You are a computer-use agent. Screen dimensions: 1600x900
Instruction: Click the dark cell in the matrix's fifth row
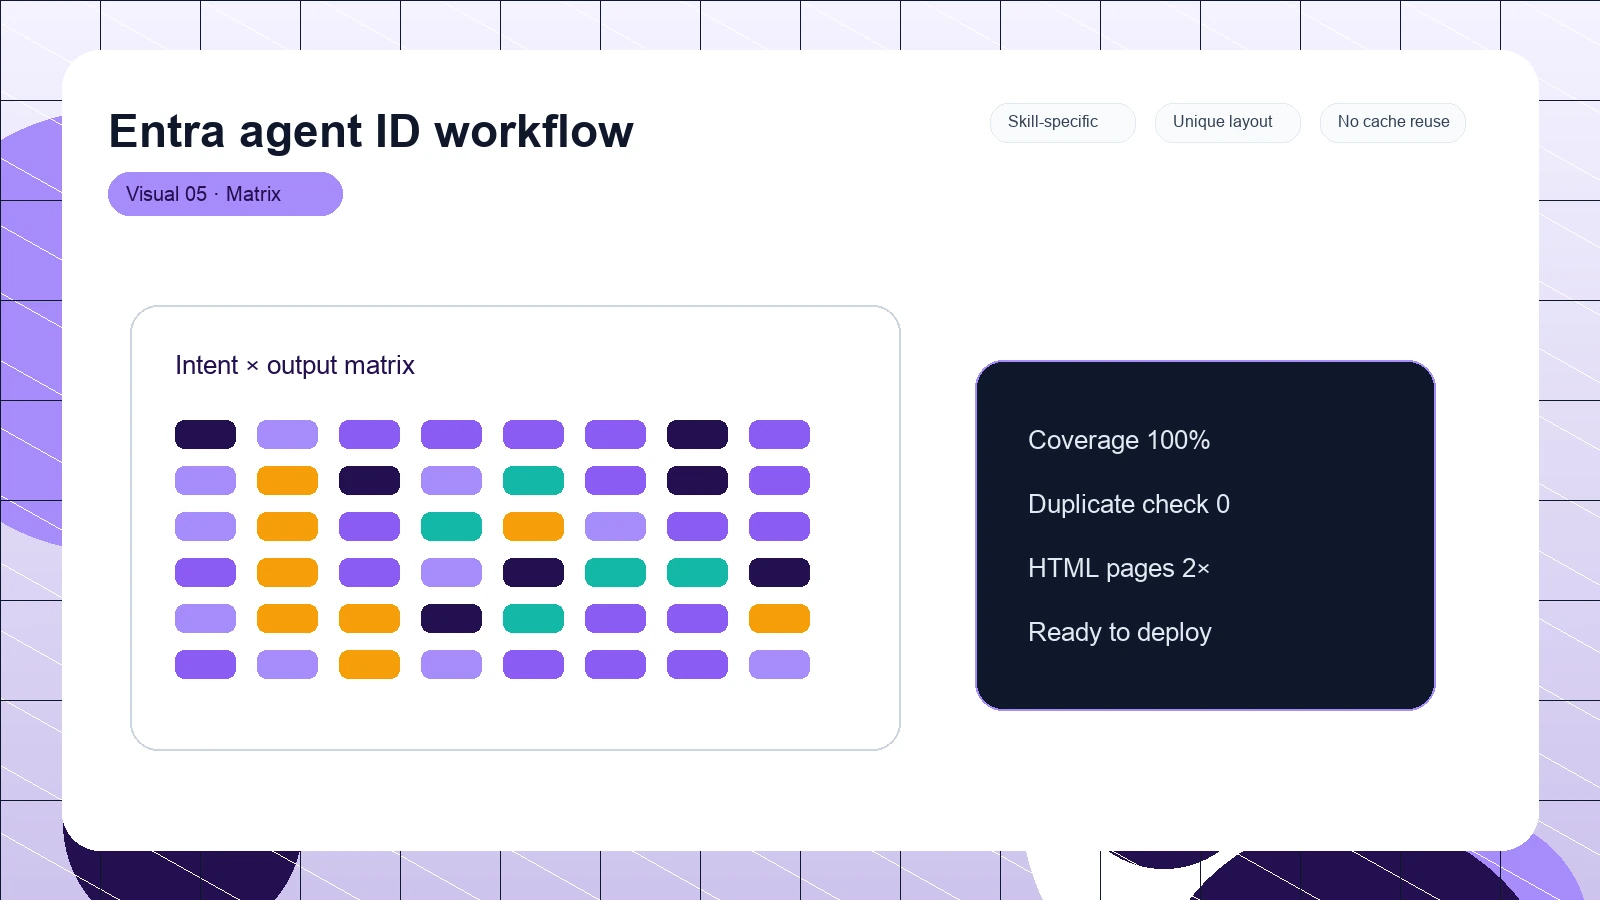[x=451, y=618]
